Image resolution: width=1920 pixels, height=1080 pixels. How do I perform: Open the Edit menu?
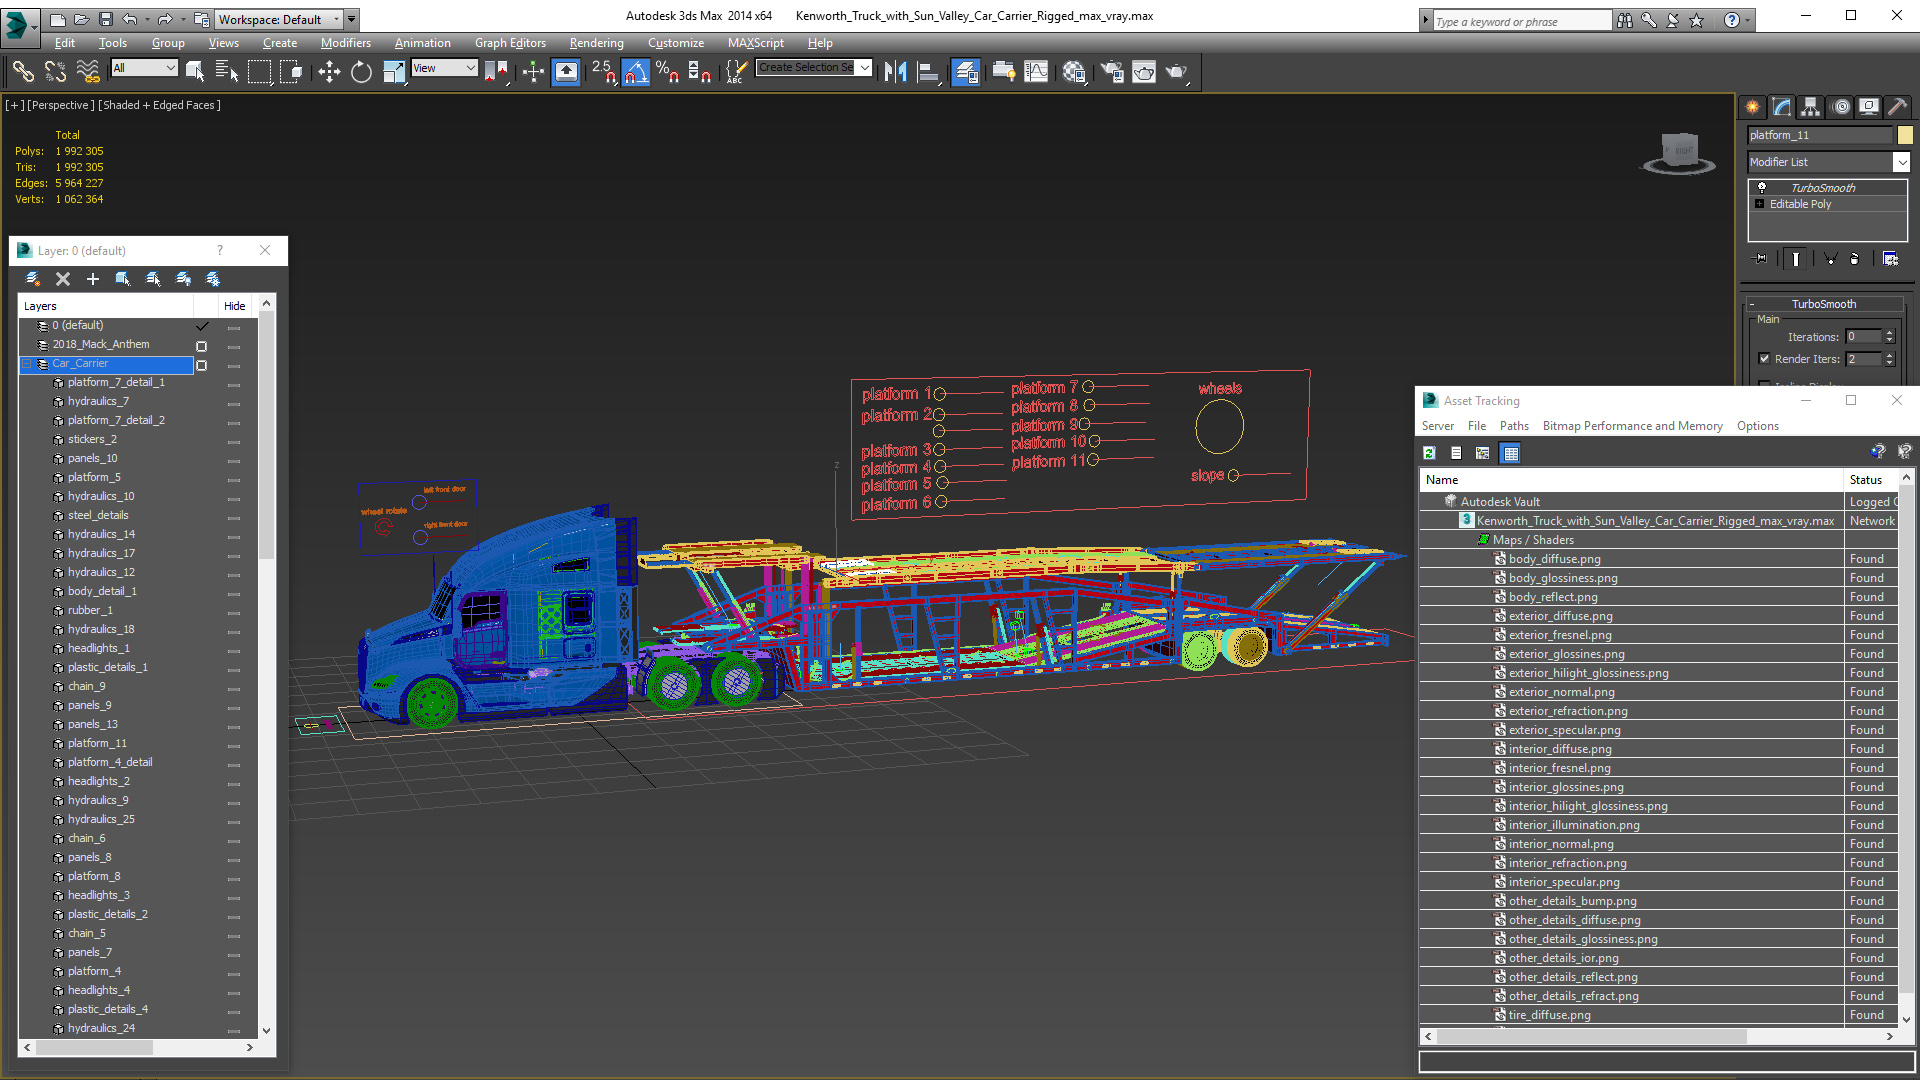[x=65, y=43]
